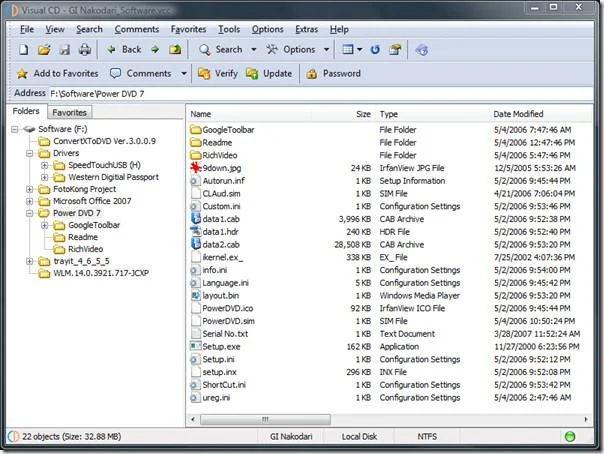Click the green status indicator in status bar
This screenshot has width=604, height=454.
570,436
